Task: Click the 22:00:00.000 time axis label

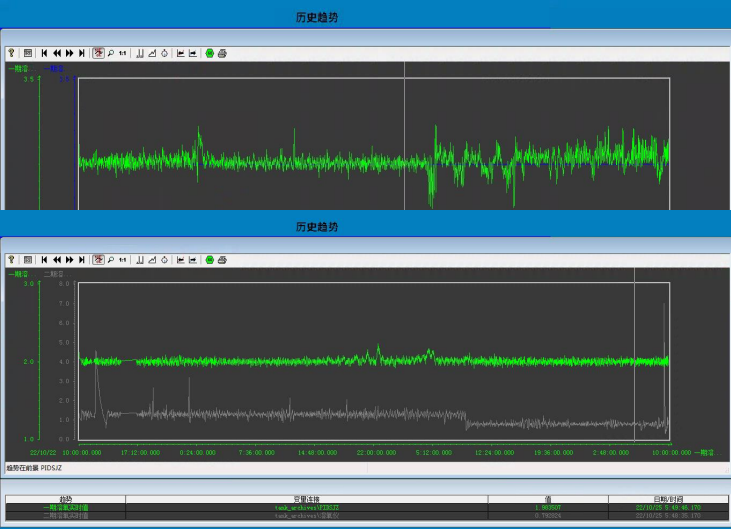Action: (376, 453)
